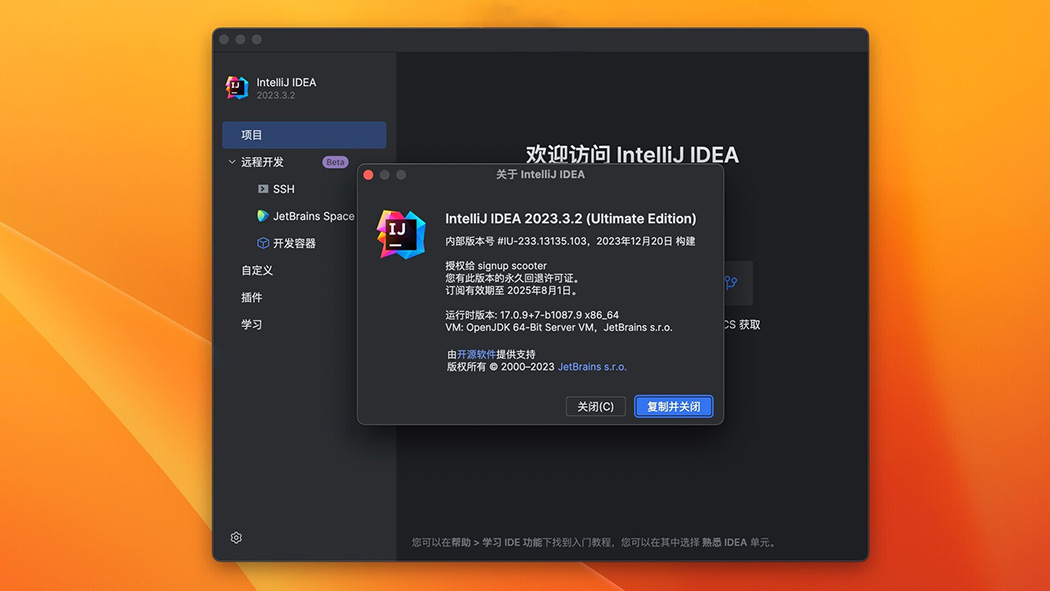This screenshot has height=591, width=1050.
Task: Close the About dialog with the red button
Action: point(368,175)
